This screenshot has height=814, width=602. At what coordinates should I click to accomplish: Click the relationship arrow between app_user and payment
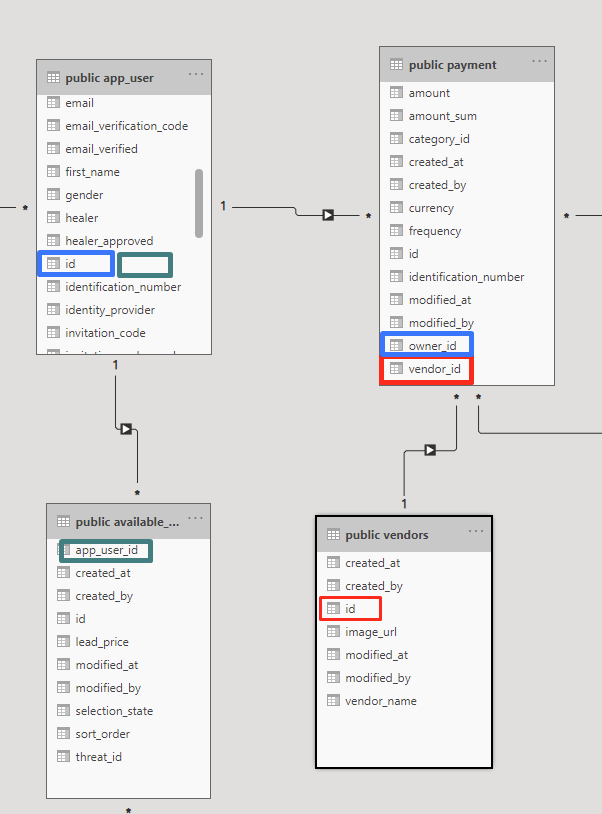tap(328, 215)
